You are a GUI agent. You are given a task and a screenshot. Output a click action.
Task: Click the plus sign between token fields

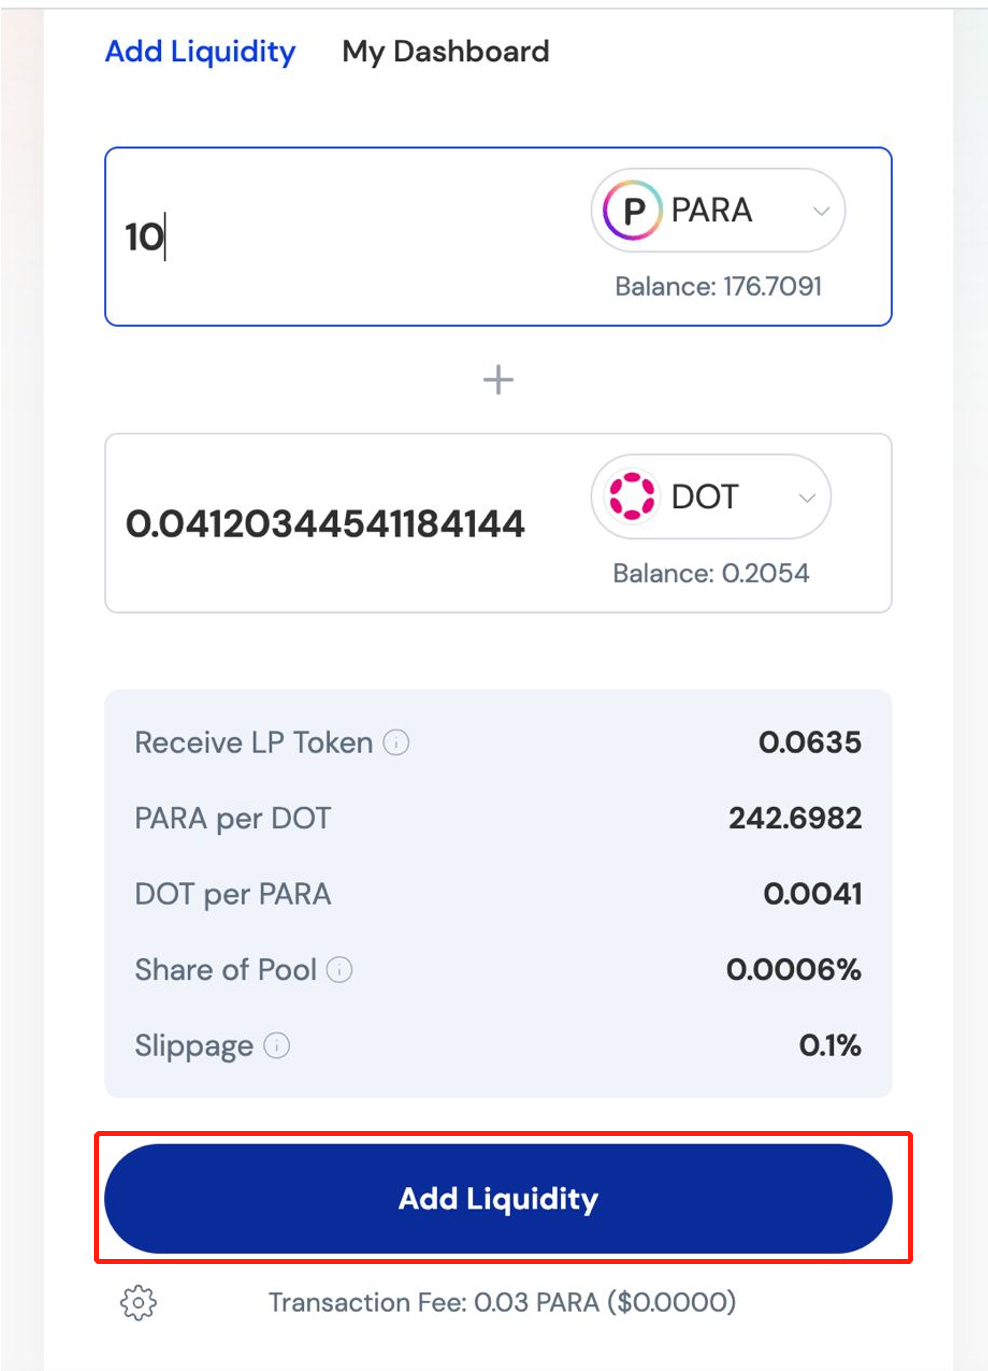pyautogui.click(x=498, y=380)
